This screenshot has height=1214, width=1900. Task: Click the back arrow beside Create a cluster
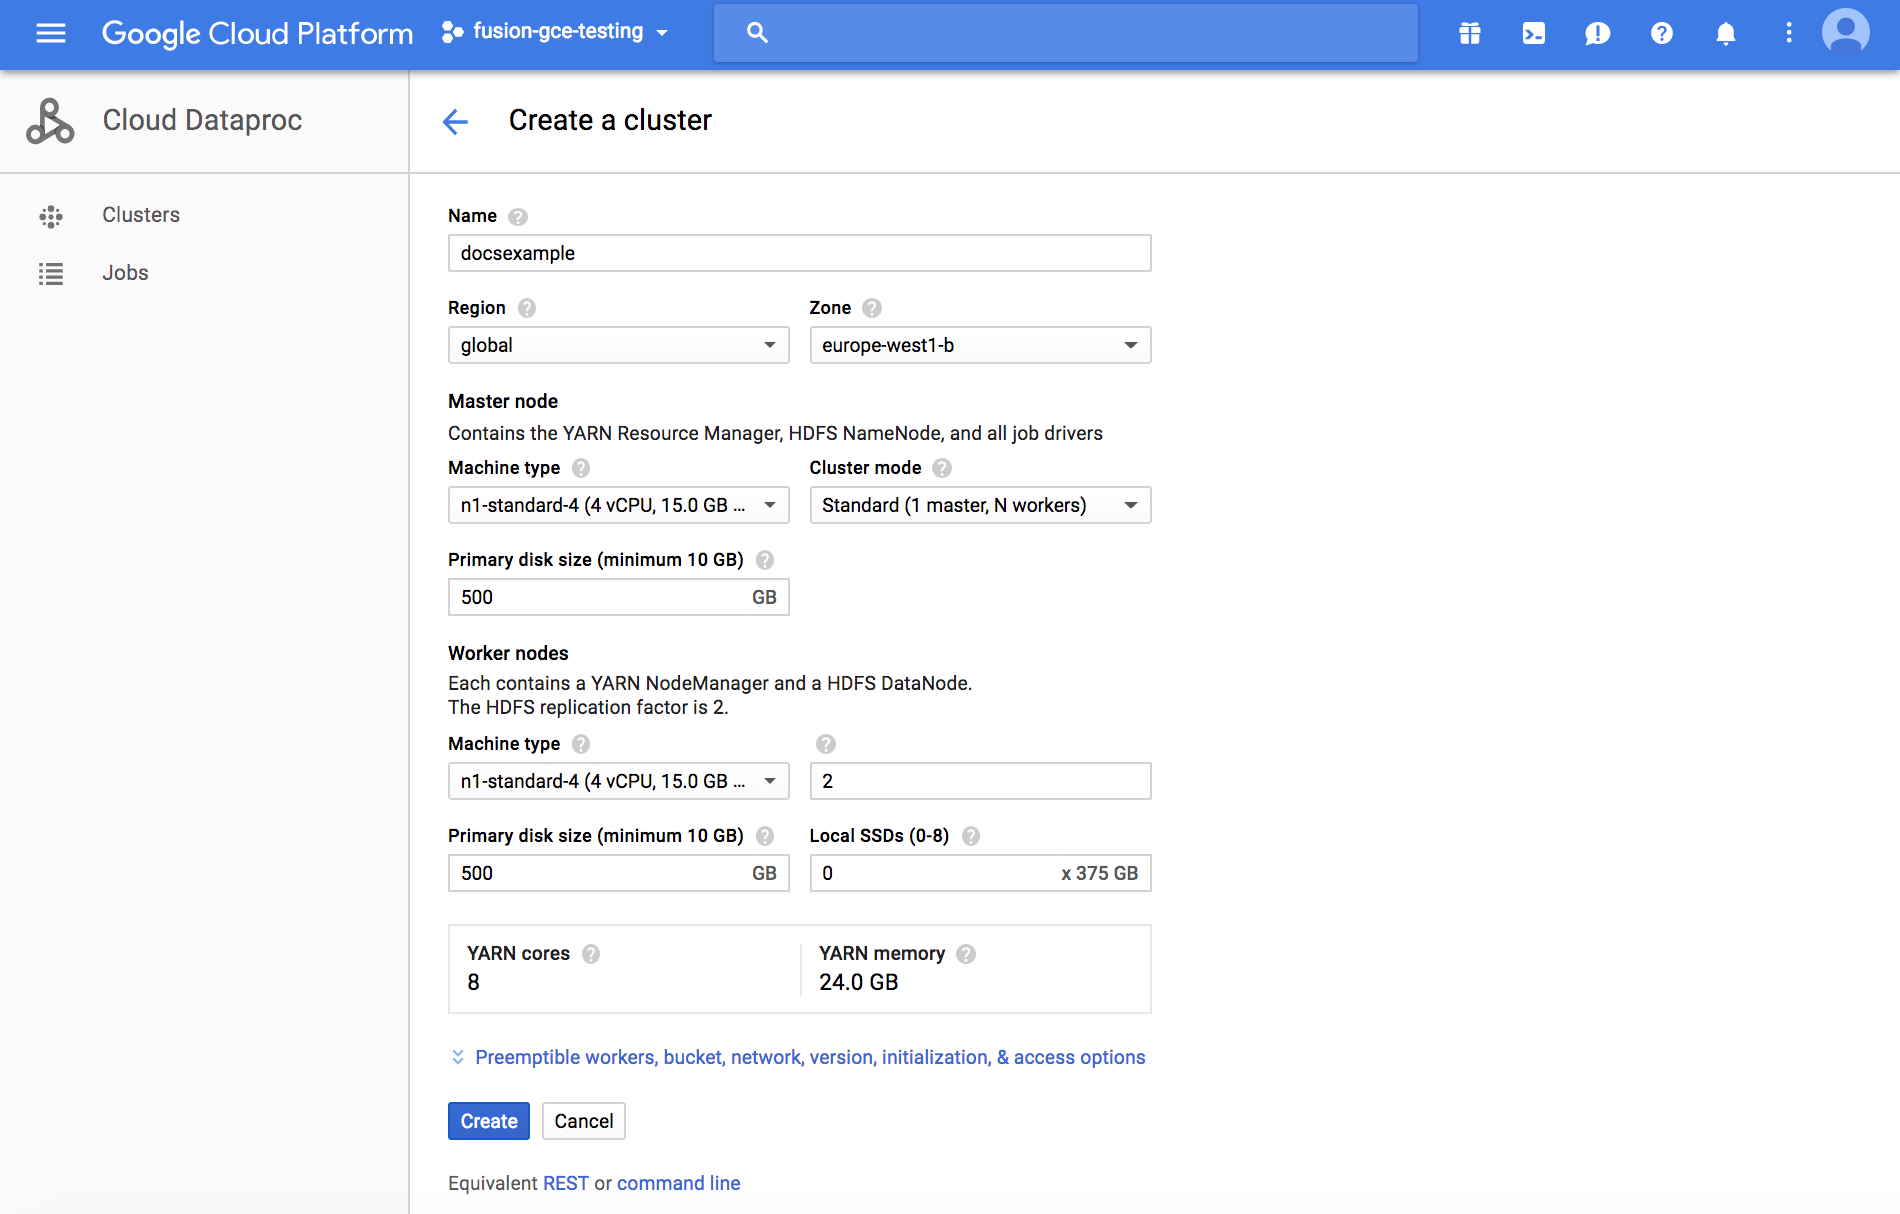pyautogui.click(x=455, y=121)
